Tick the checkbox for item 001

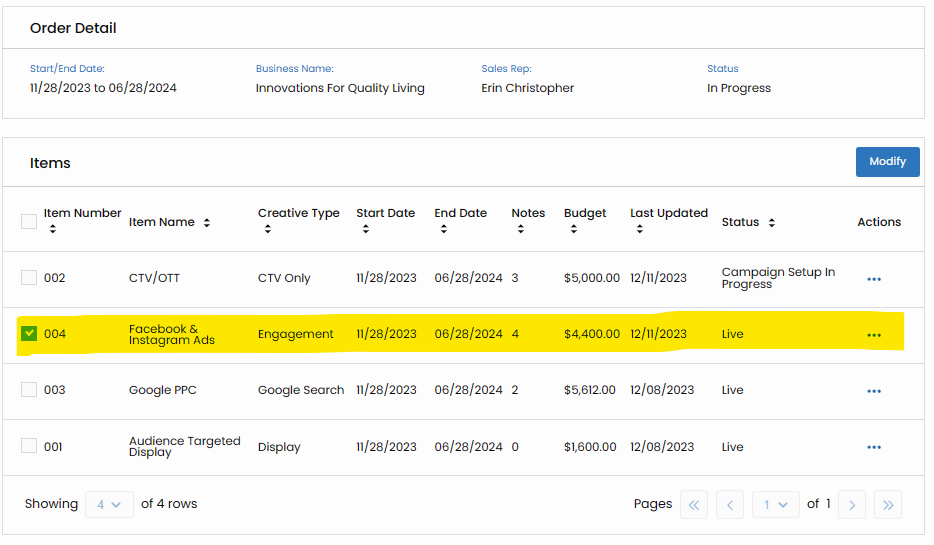tap(29, 446)
